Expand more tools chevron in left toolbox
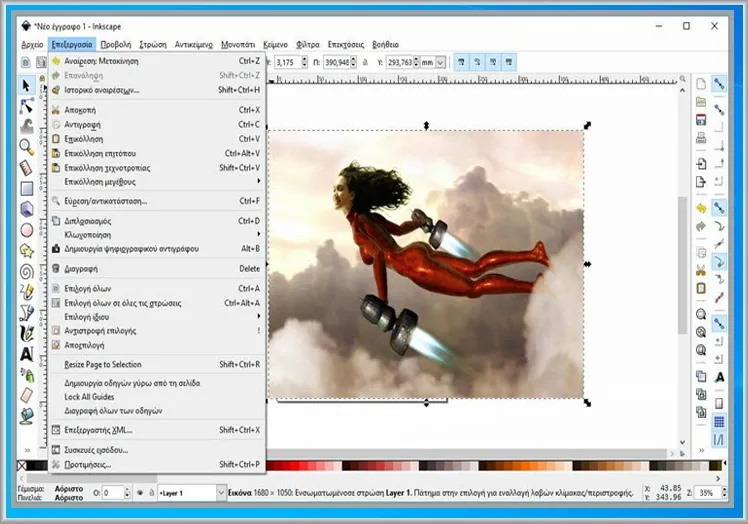Viewport: 748px width, 524px height. click(27, 450)
